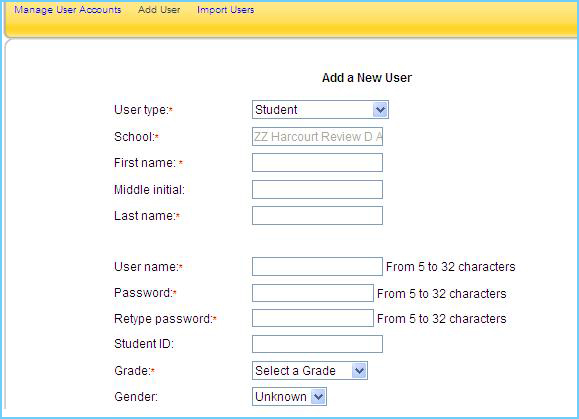Open the Add User tab
Viewport: 579px width, 419px height.
click(x=159, y=10)
